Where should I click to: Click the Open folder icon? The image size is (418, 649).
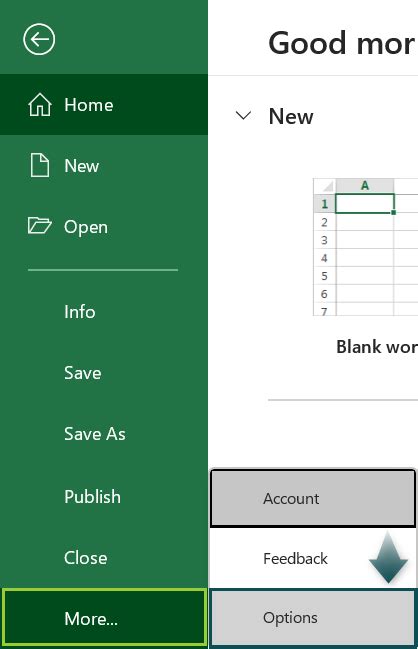(39, 226)
